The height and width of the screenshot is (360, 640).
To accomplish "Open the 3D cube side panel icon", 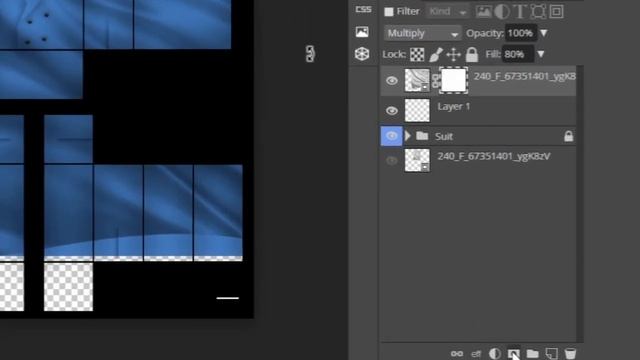I will [362, 53].
